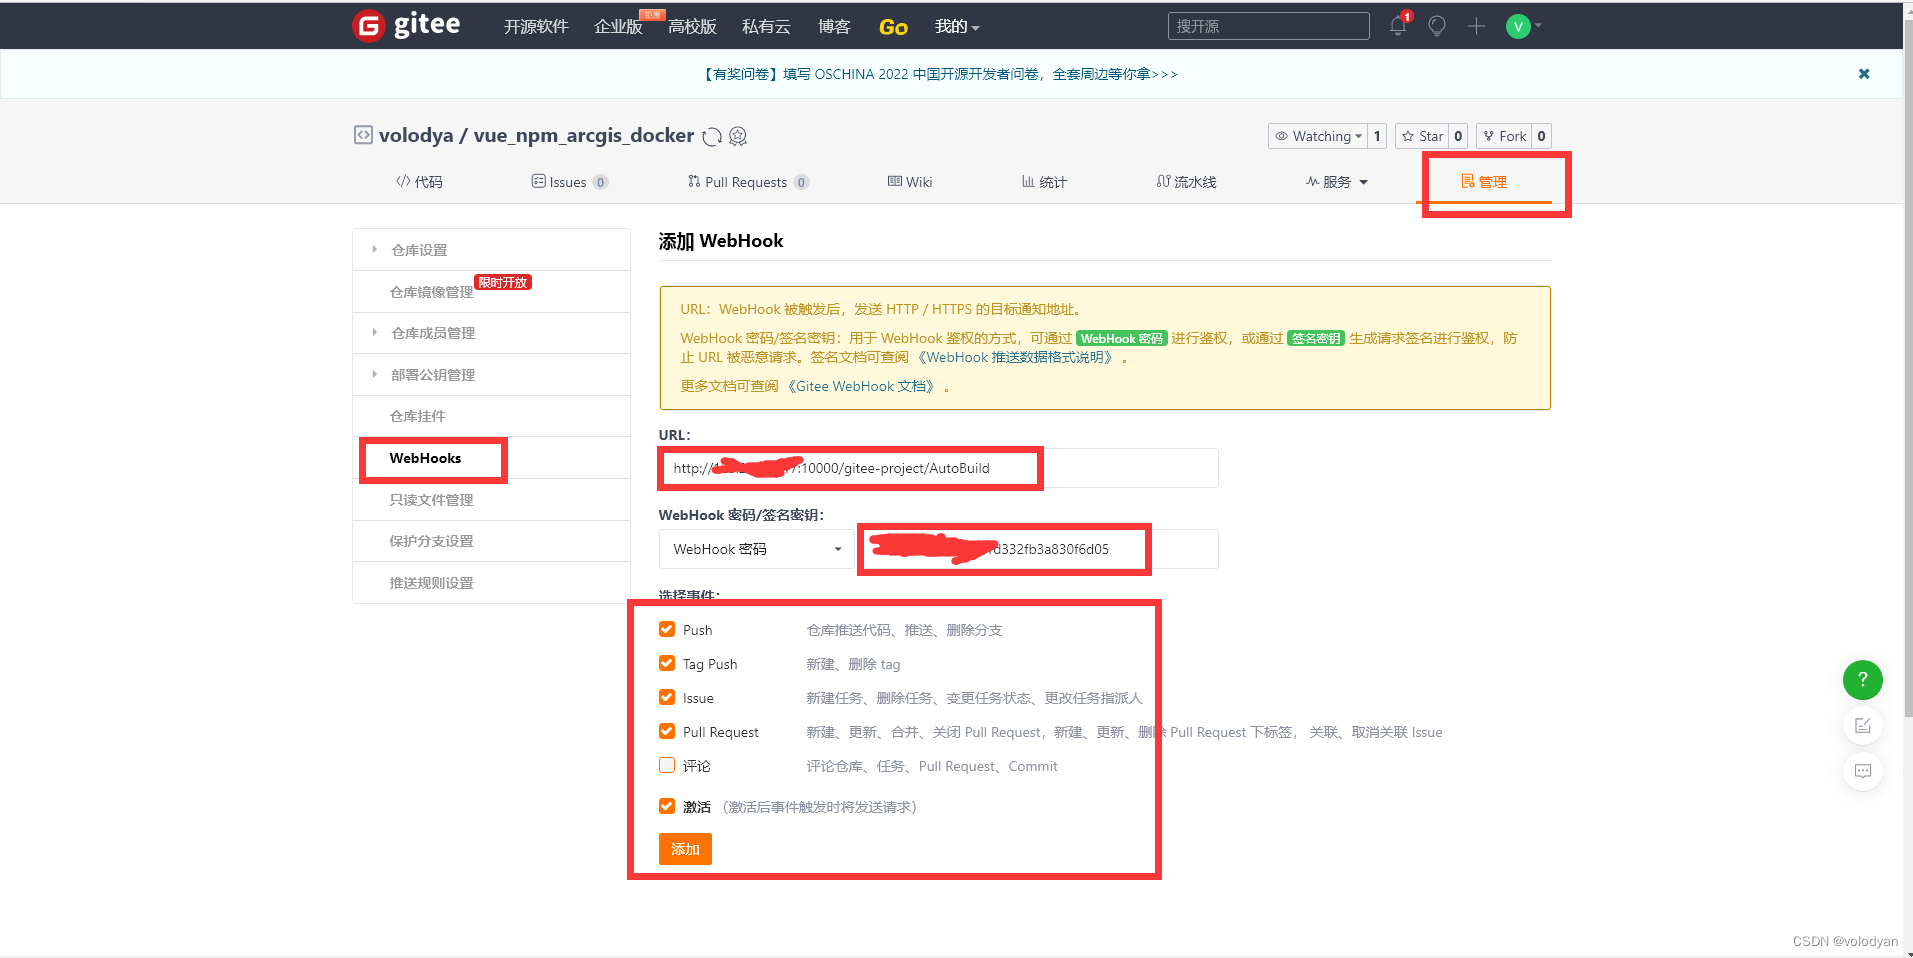Open the notifications bell icon
Image resolution: width=1913 pixels, height=958 pixels.
coord(1396,26)
